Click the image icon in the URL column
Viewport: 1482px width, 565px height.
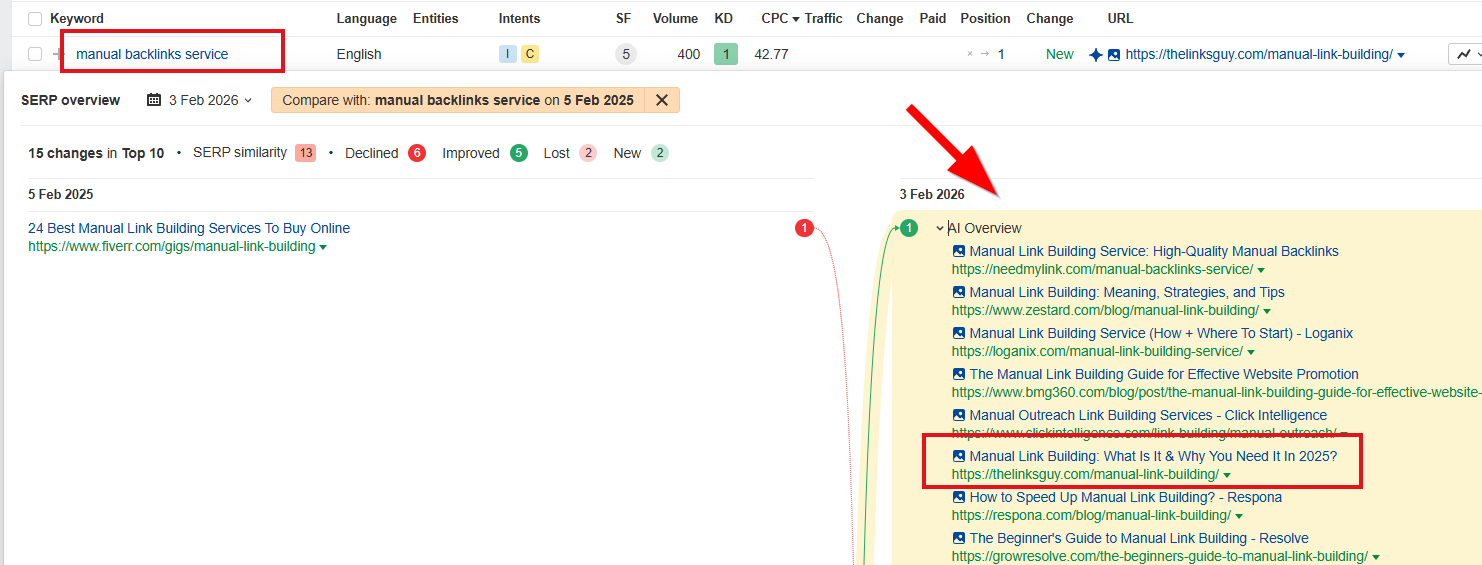tap(1114, 55)
